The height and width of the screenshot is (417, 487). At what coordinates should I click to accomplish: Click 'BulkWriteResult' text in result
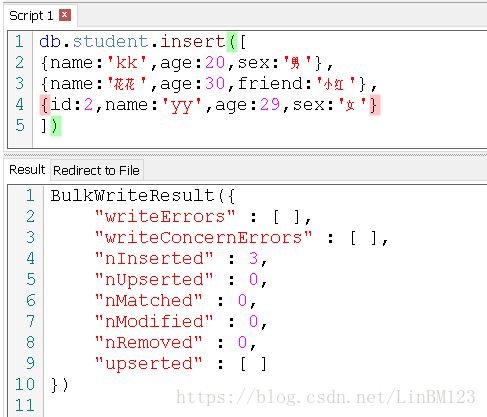[x=132, y=196]
